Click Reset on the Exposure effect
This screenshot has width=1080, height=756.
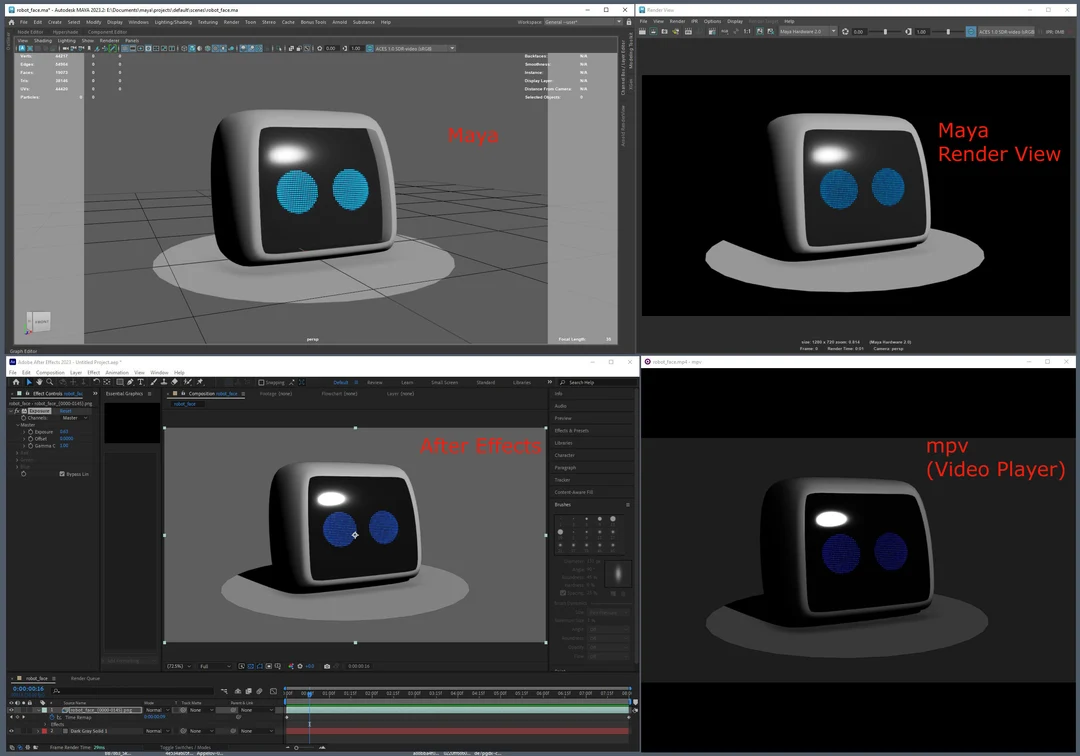pos(65,411)
